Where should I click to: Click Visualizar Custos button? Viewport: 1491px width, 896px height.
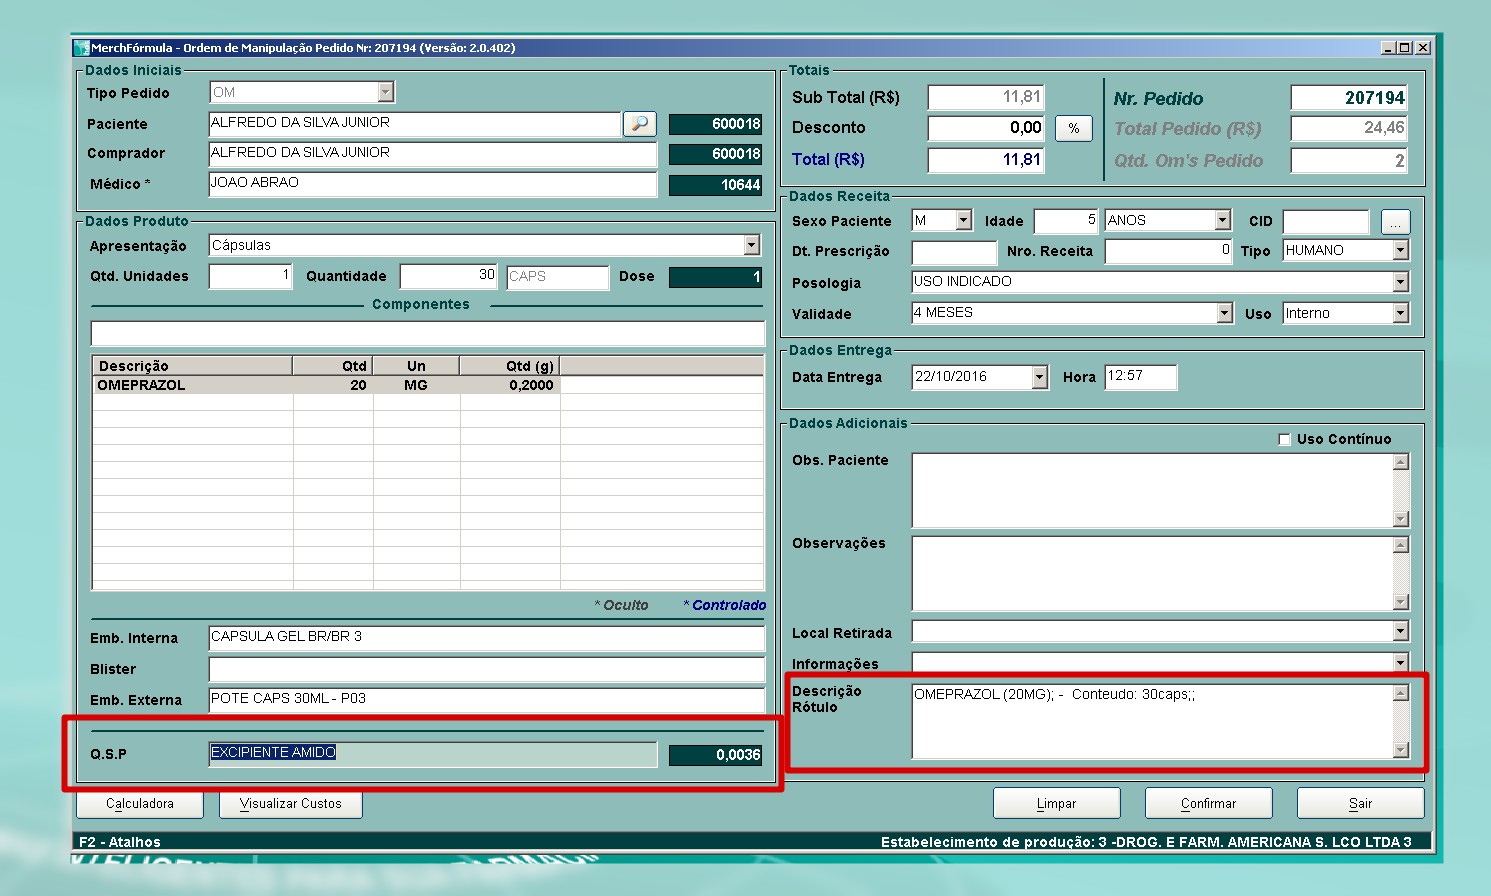pos(290,803)
